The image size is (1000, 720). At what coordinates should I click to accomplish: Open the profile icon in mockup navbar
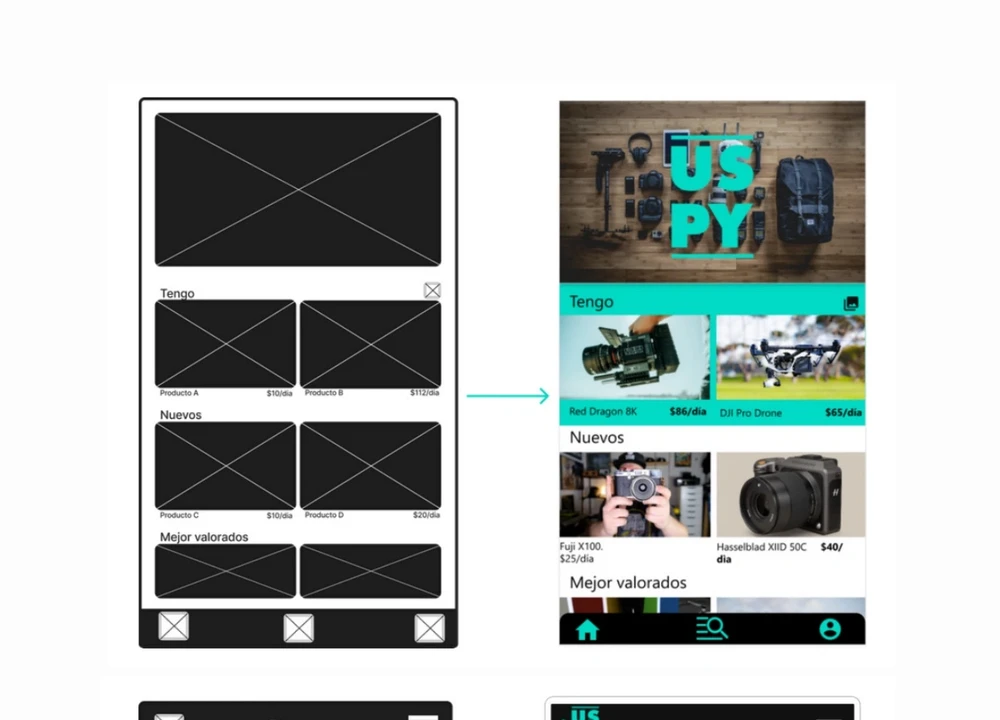click(830, 629)
